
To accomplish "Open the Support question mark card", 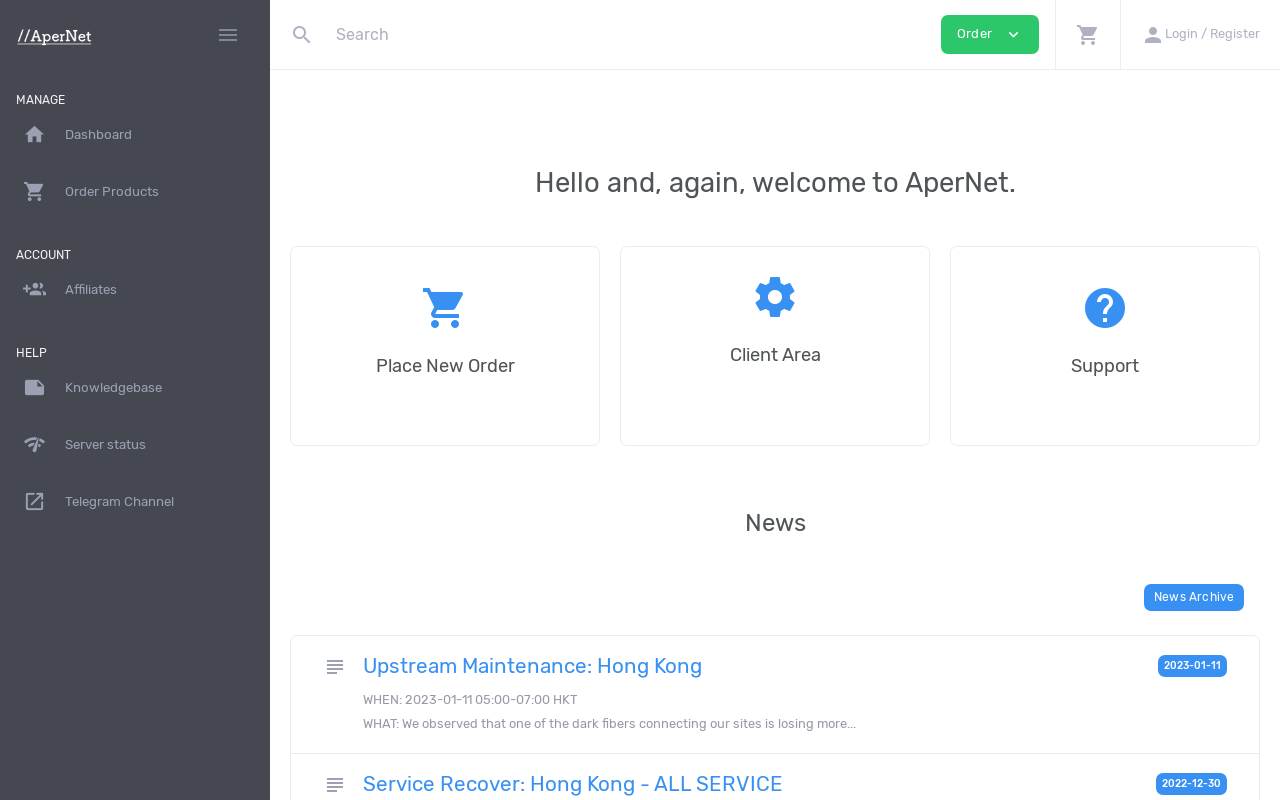I will pyautogui.click(x=1105, y=346).
